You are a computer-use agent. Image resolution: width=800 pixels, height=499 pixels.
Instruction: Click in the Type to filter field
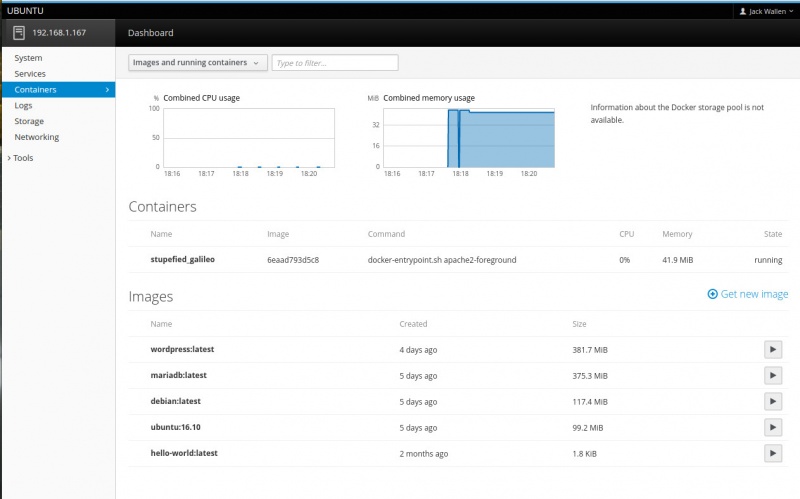tap(335, 63)
